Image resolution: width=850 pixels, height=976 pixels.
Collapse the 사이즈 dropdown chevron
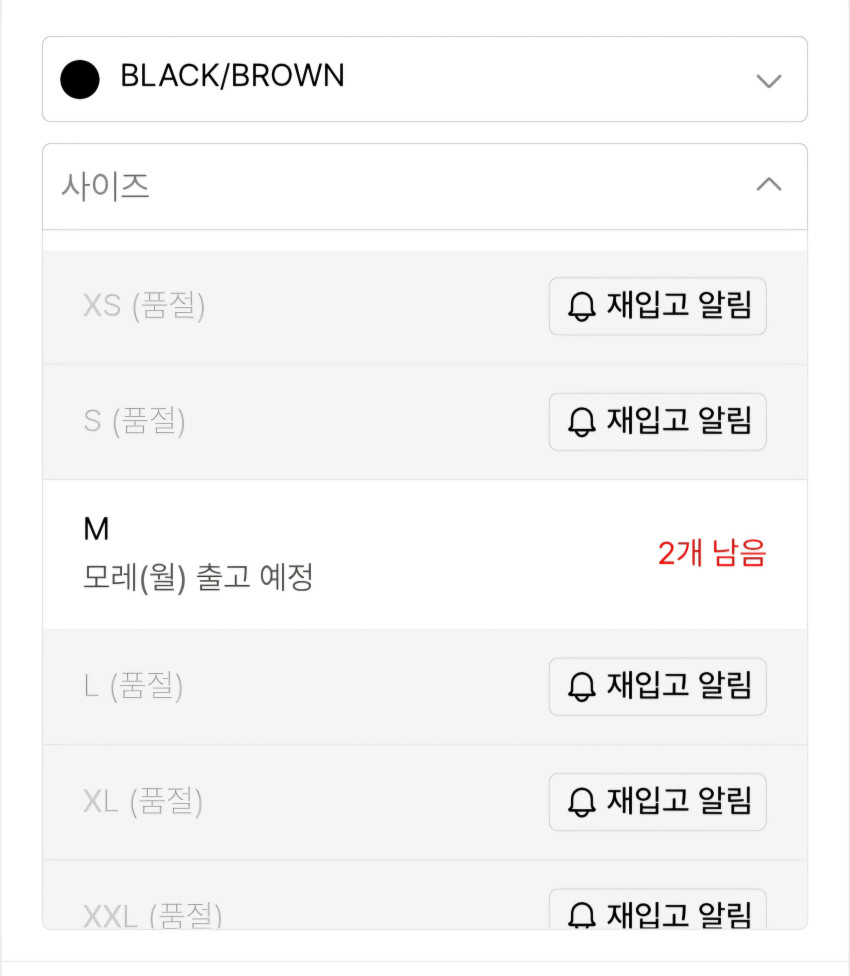[768, 185]
